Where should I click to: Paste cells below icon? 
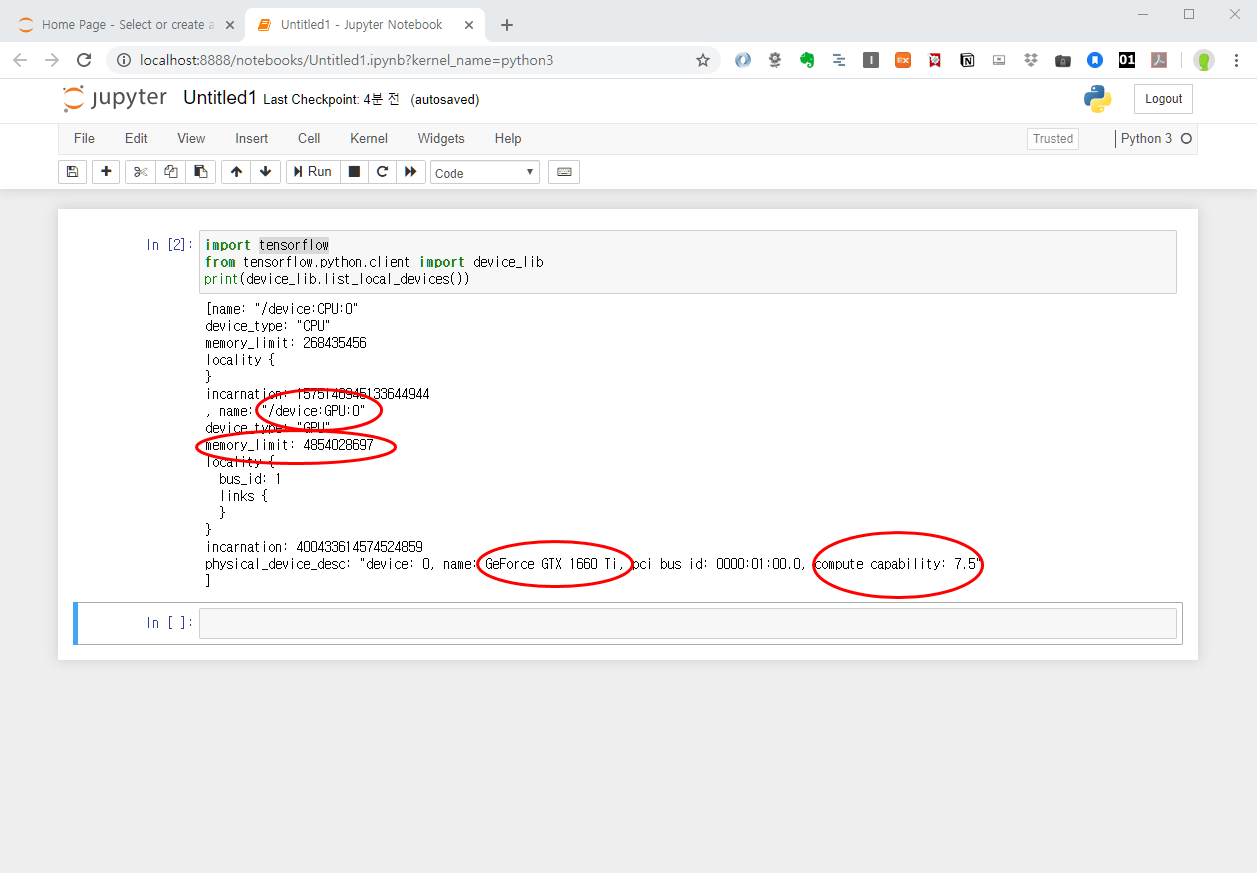point(200,172)
